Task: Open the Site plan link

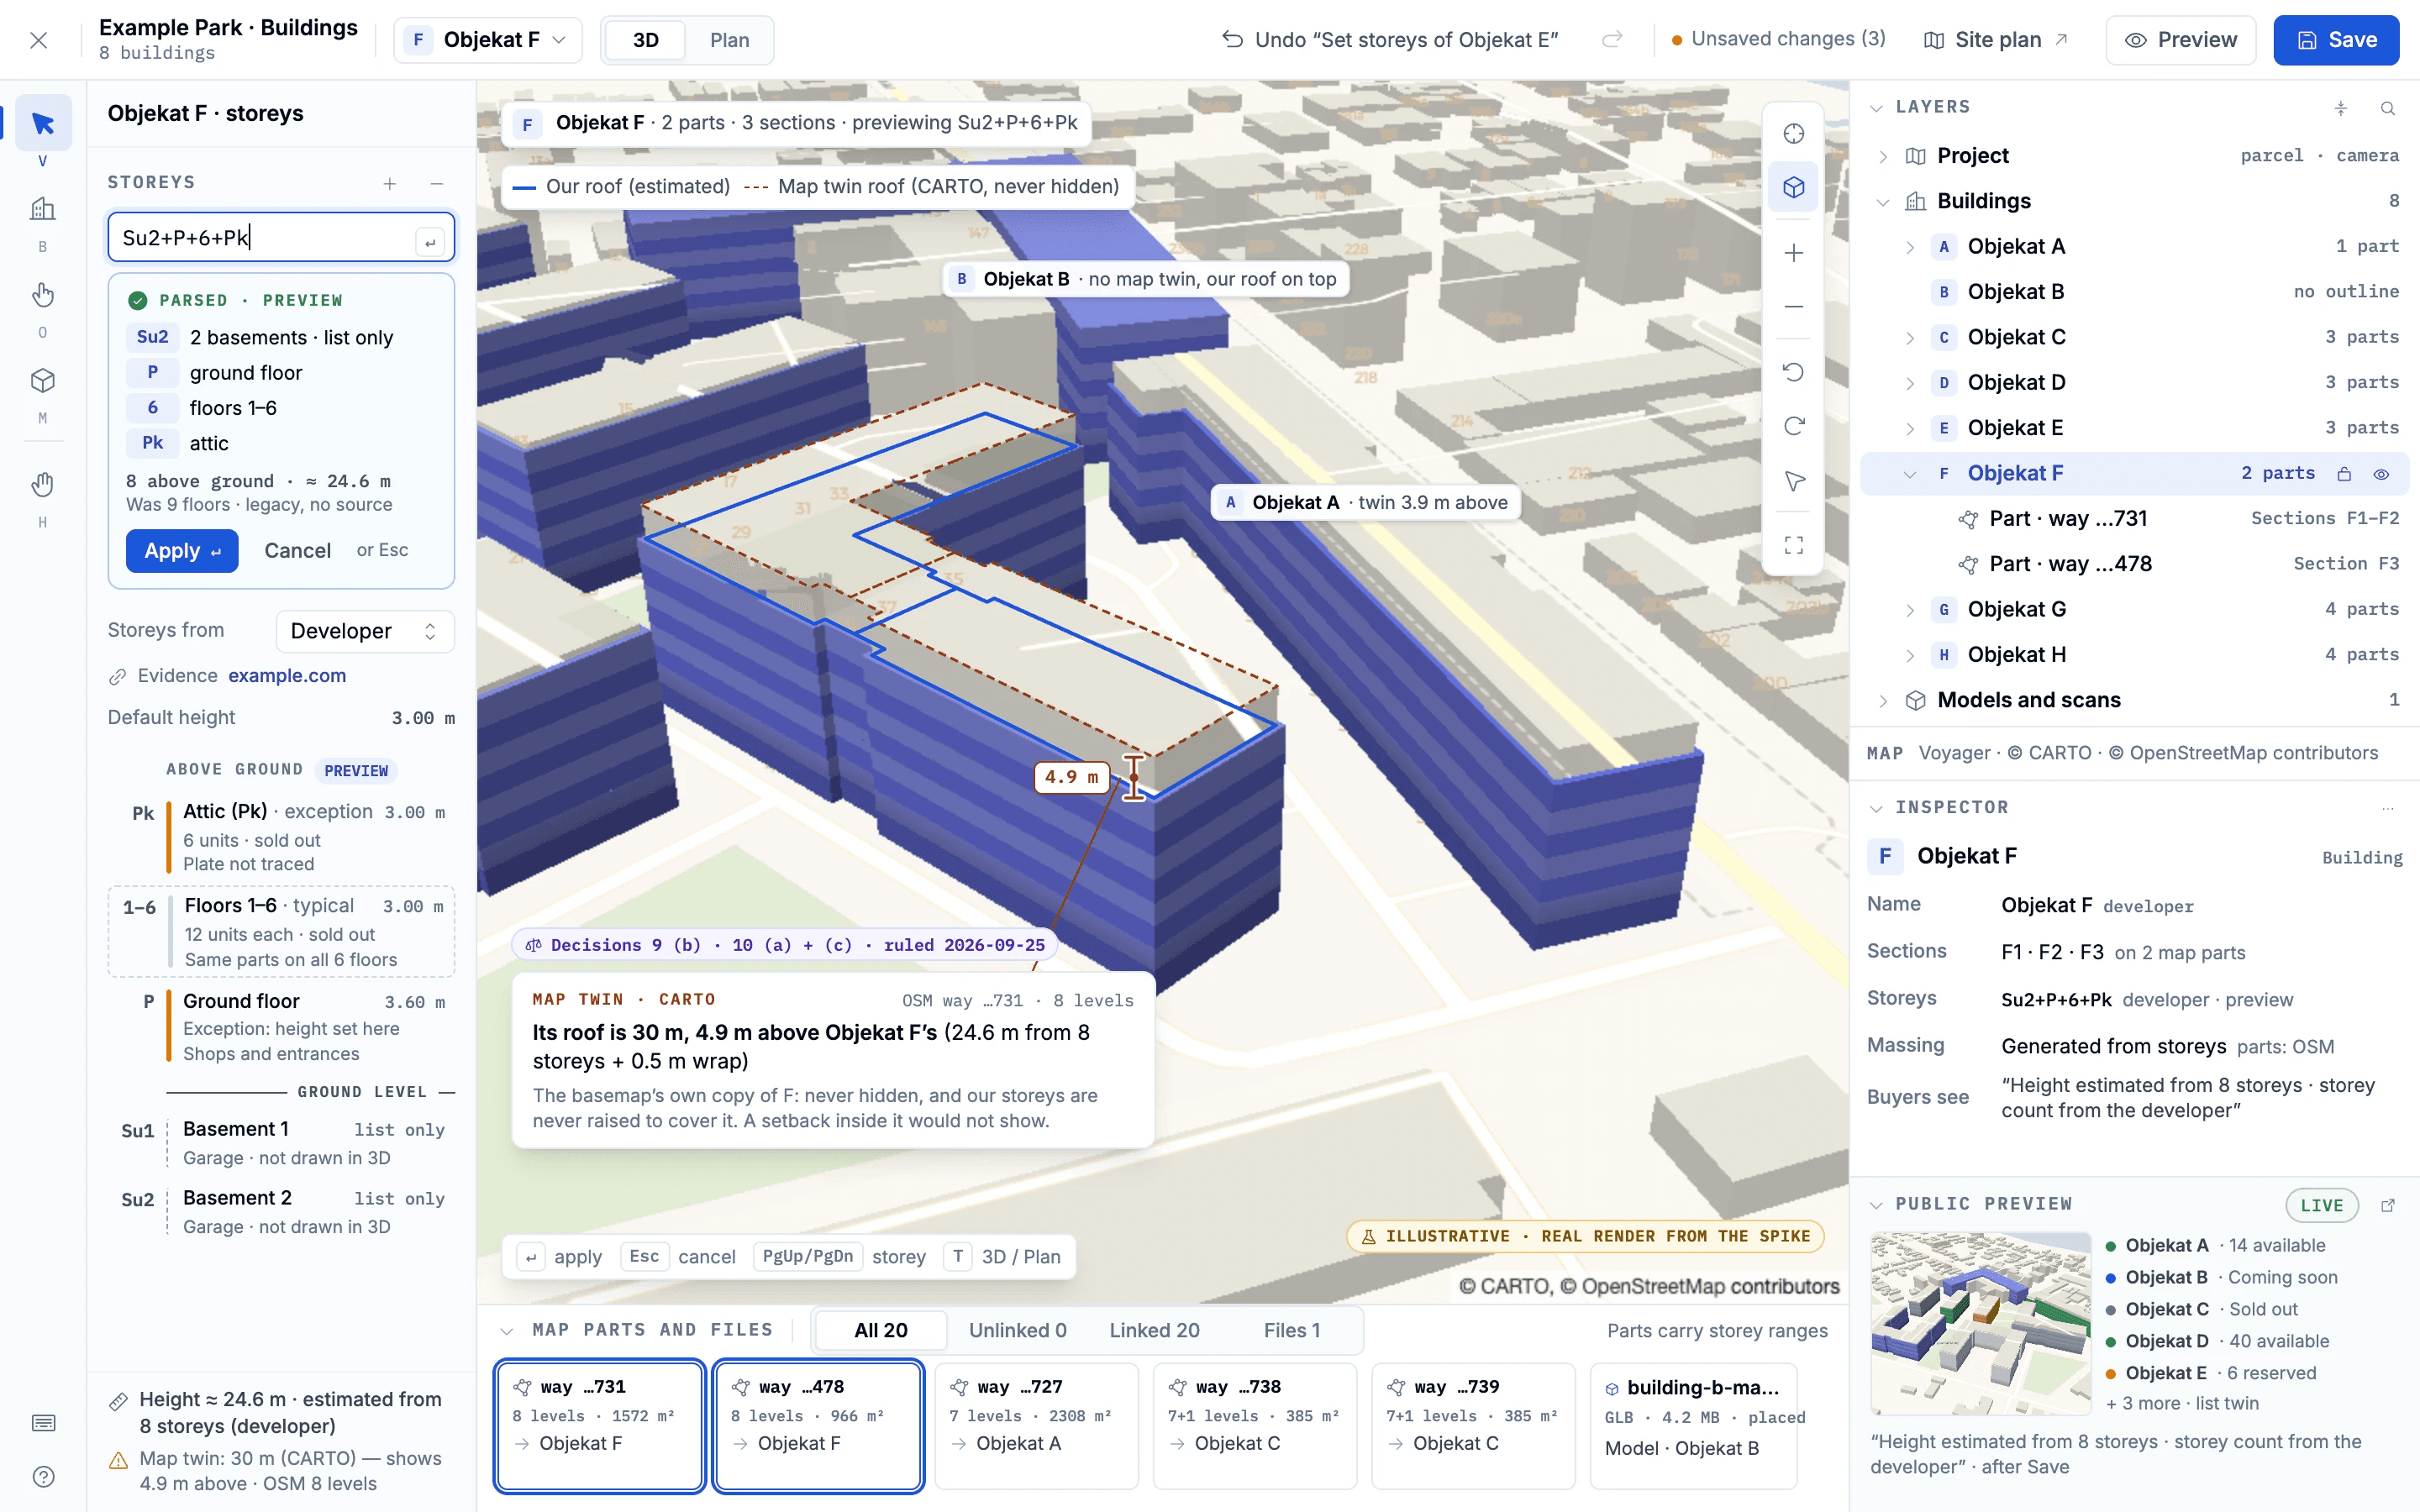Action: (1996, 40)
